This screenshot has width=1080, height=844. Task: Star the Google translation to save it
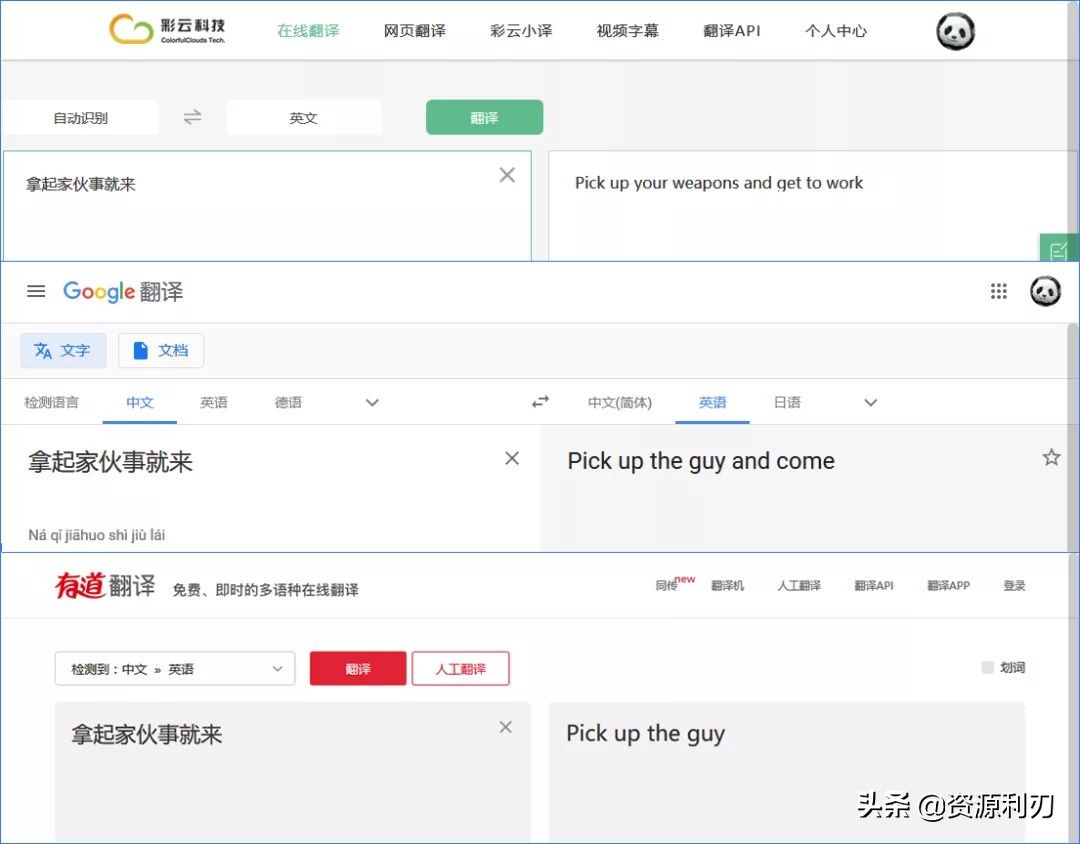(1051, 456)
